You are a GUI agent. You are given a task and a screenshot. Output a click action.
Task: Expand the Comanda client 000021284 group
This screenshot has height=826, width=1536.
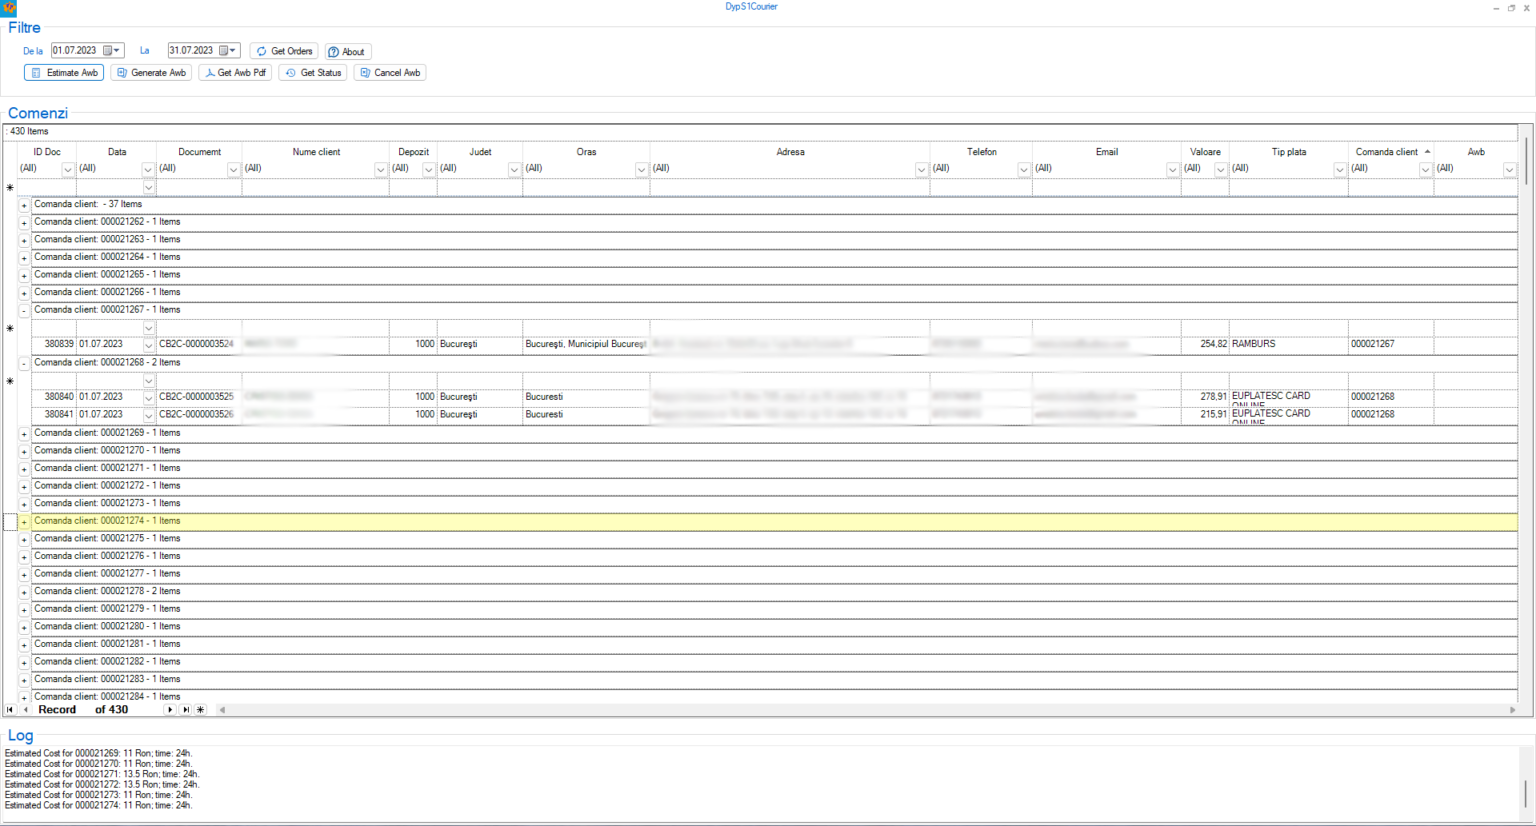coord(23,696)
